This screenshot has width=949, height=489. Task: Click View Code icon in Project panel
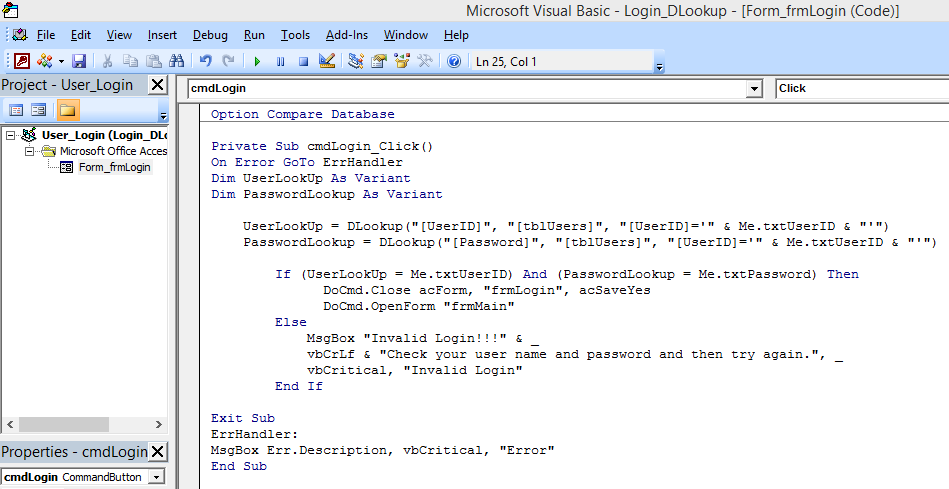click(16, 110)
